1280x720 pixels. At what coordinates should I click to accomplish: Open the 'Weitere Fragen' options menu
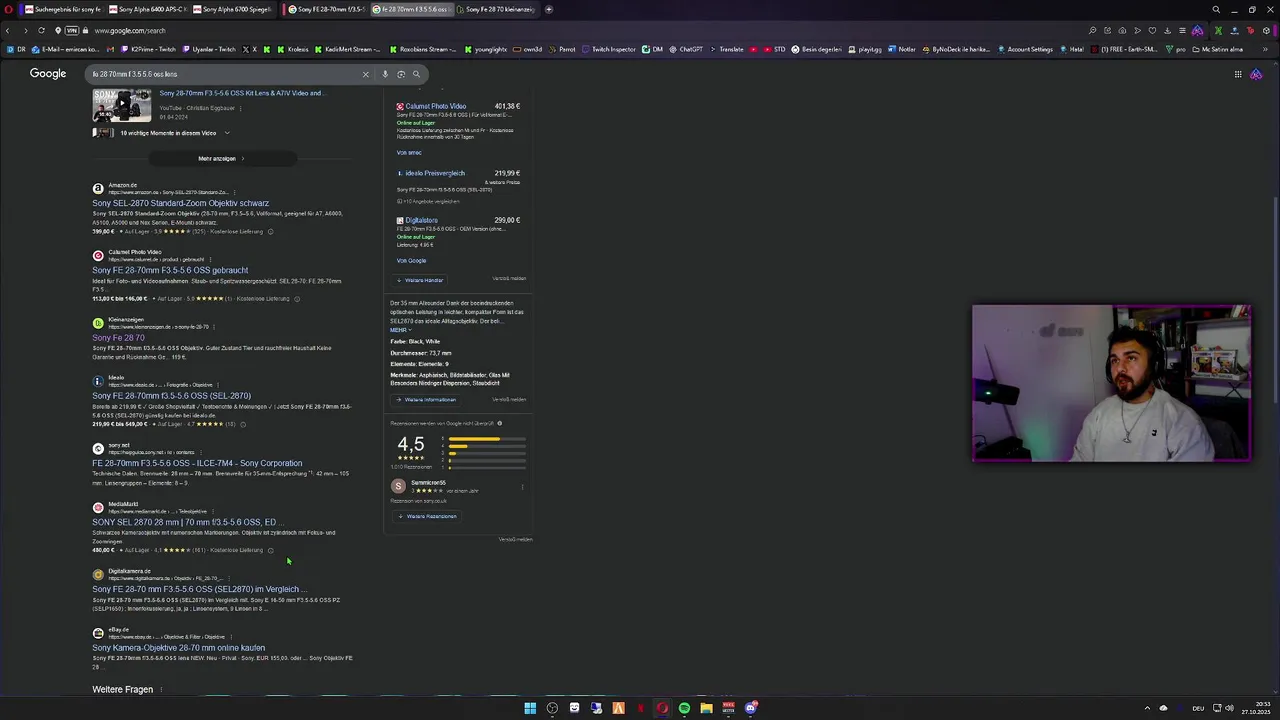161,690
